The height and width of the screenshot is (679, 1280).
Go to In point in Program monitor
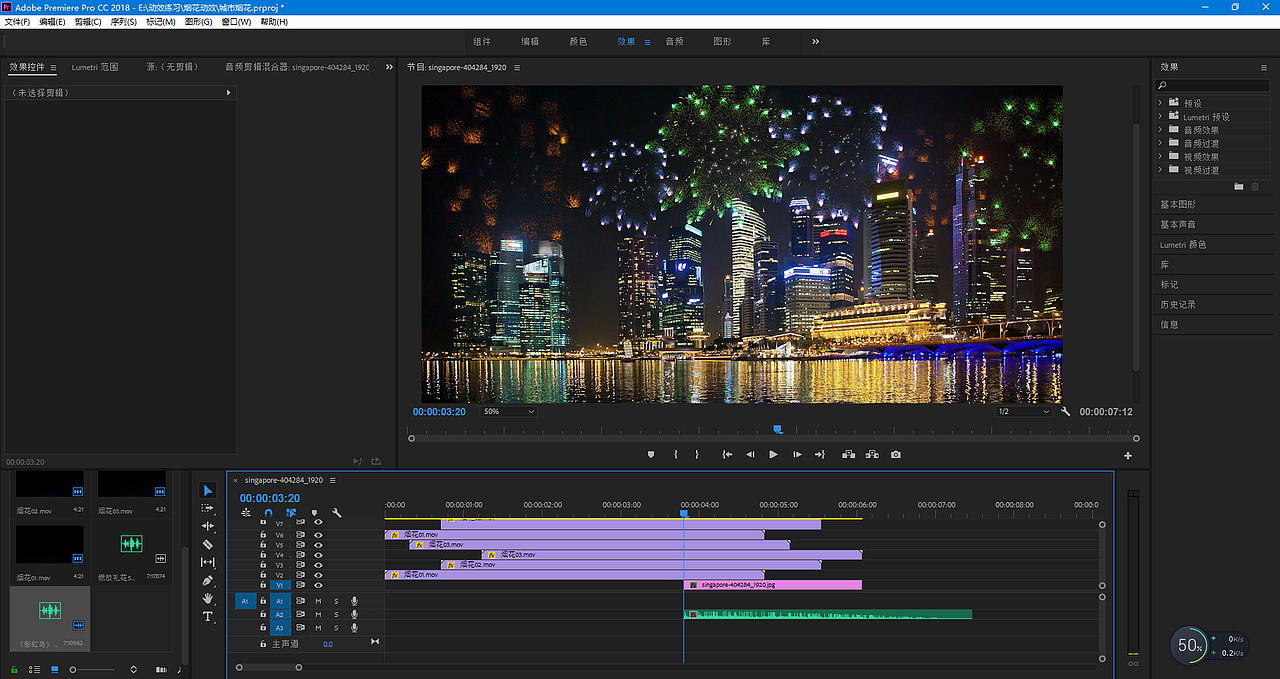tap(727, 454)
